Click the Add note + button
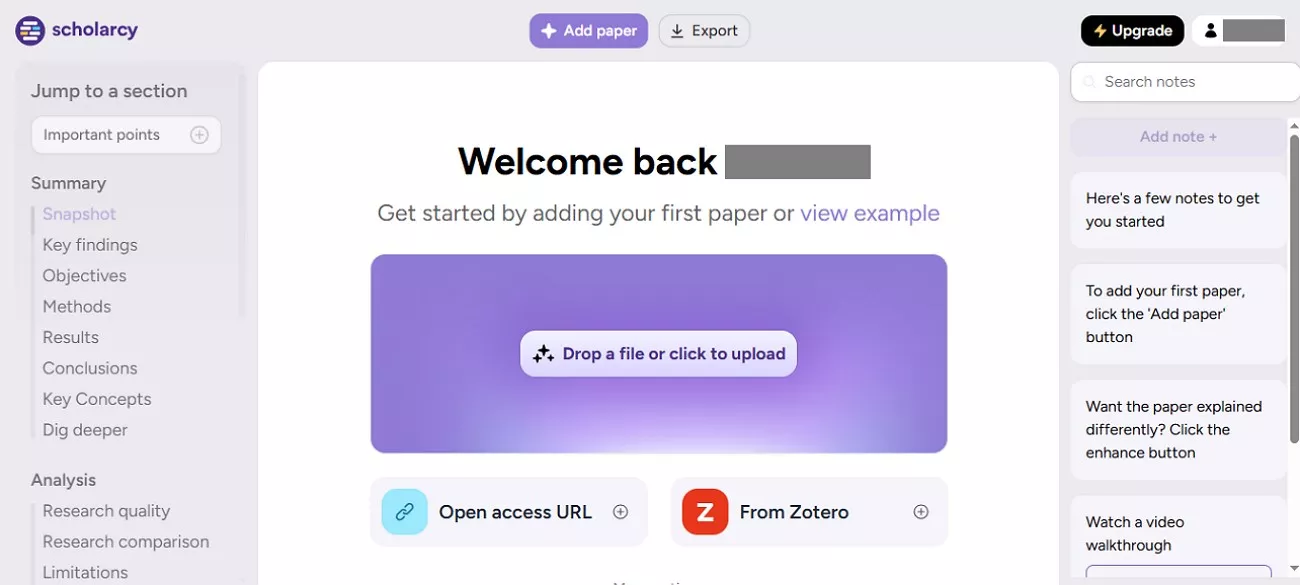The image size is (1300, 585). click(x=1178, y=137)
